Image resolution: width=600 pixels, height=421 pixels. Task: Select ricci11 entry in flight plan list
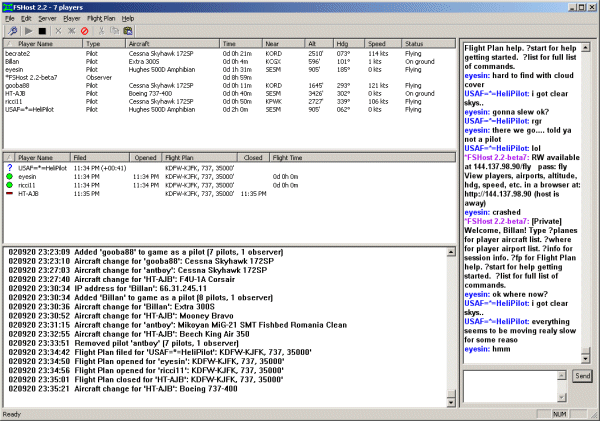coord(230,185)
